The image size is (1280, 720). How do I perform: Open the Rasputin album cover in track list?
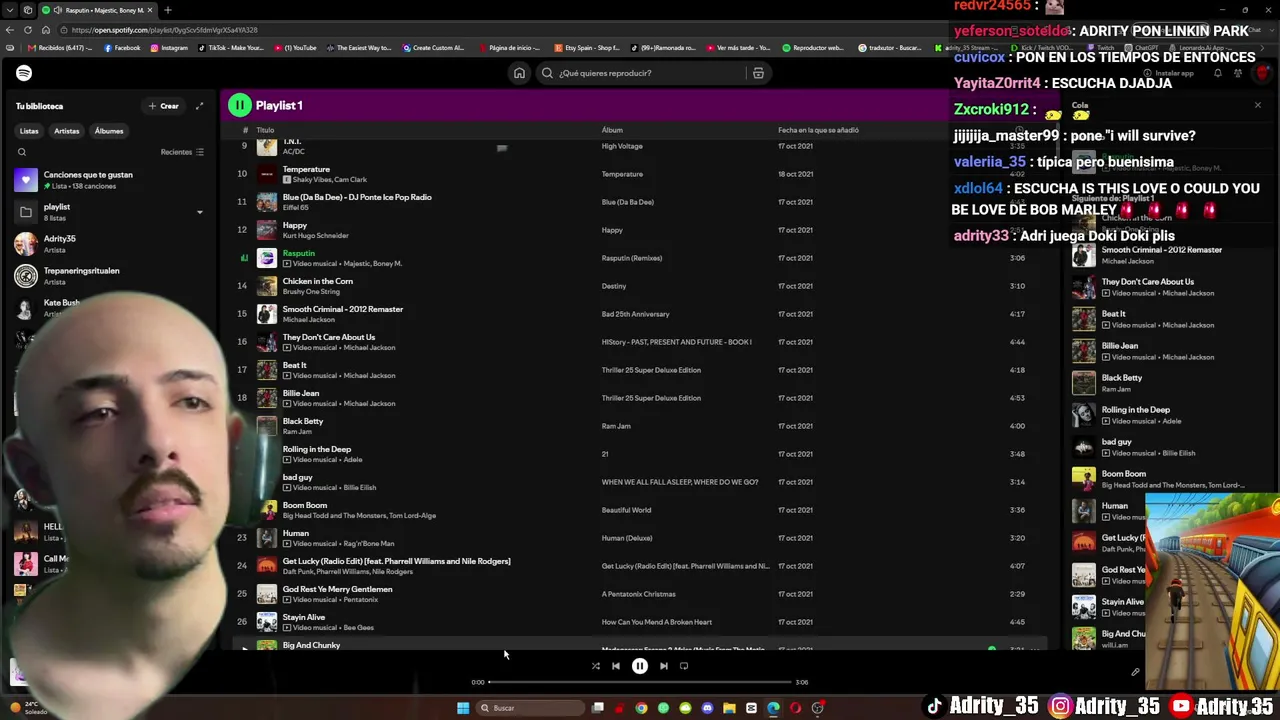[267, 258]
